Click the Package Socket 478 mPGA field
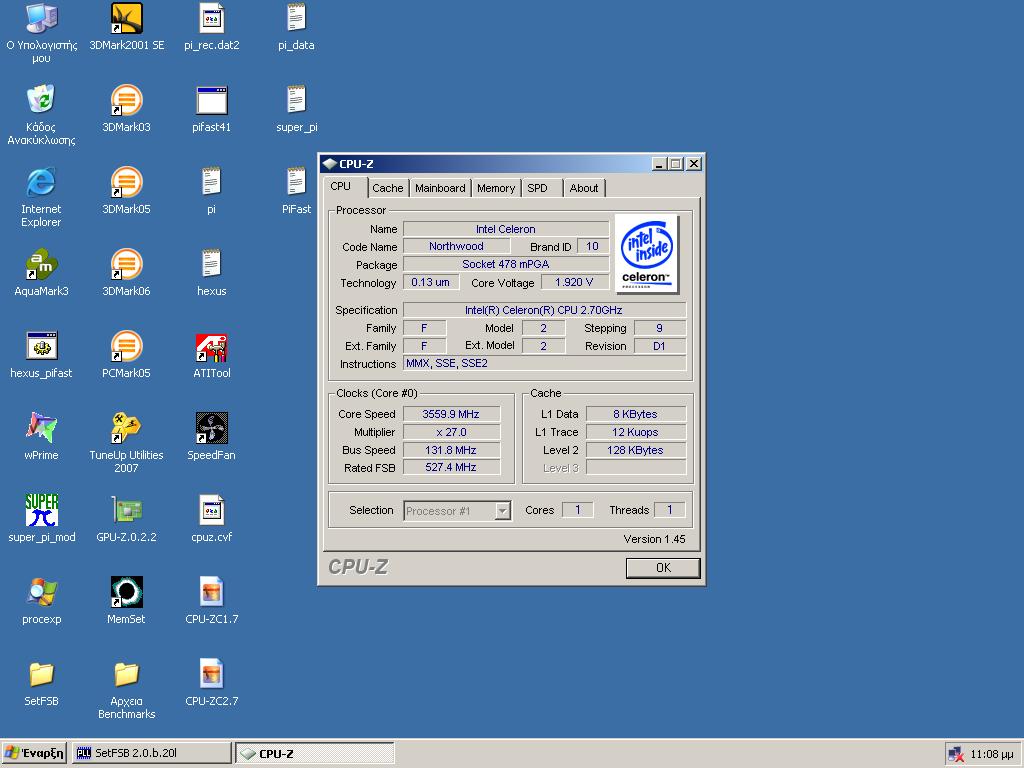 point(506,264)
